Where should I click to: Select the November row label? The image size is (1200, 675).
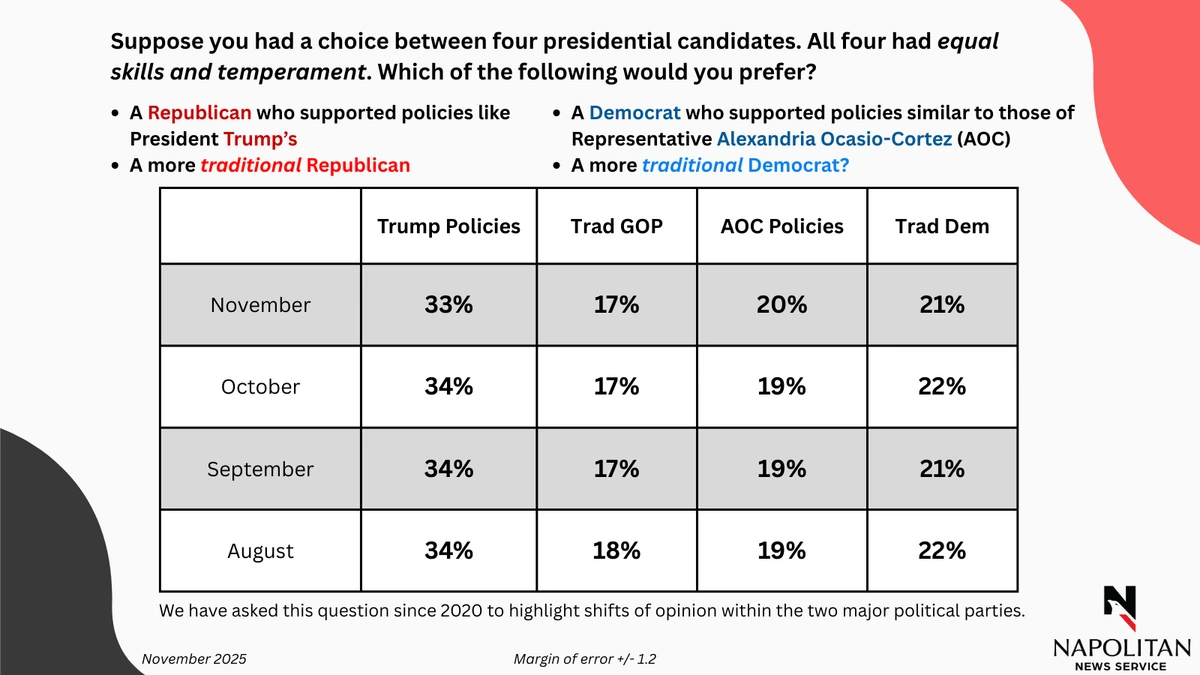coord(260,305)
